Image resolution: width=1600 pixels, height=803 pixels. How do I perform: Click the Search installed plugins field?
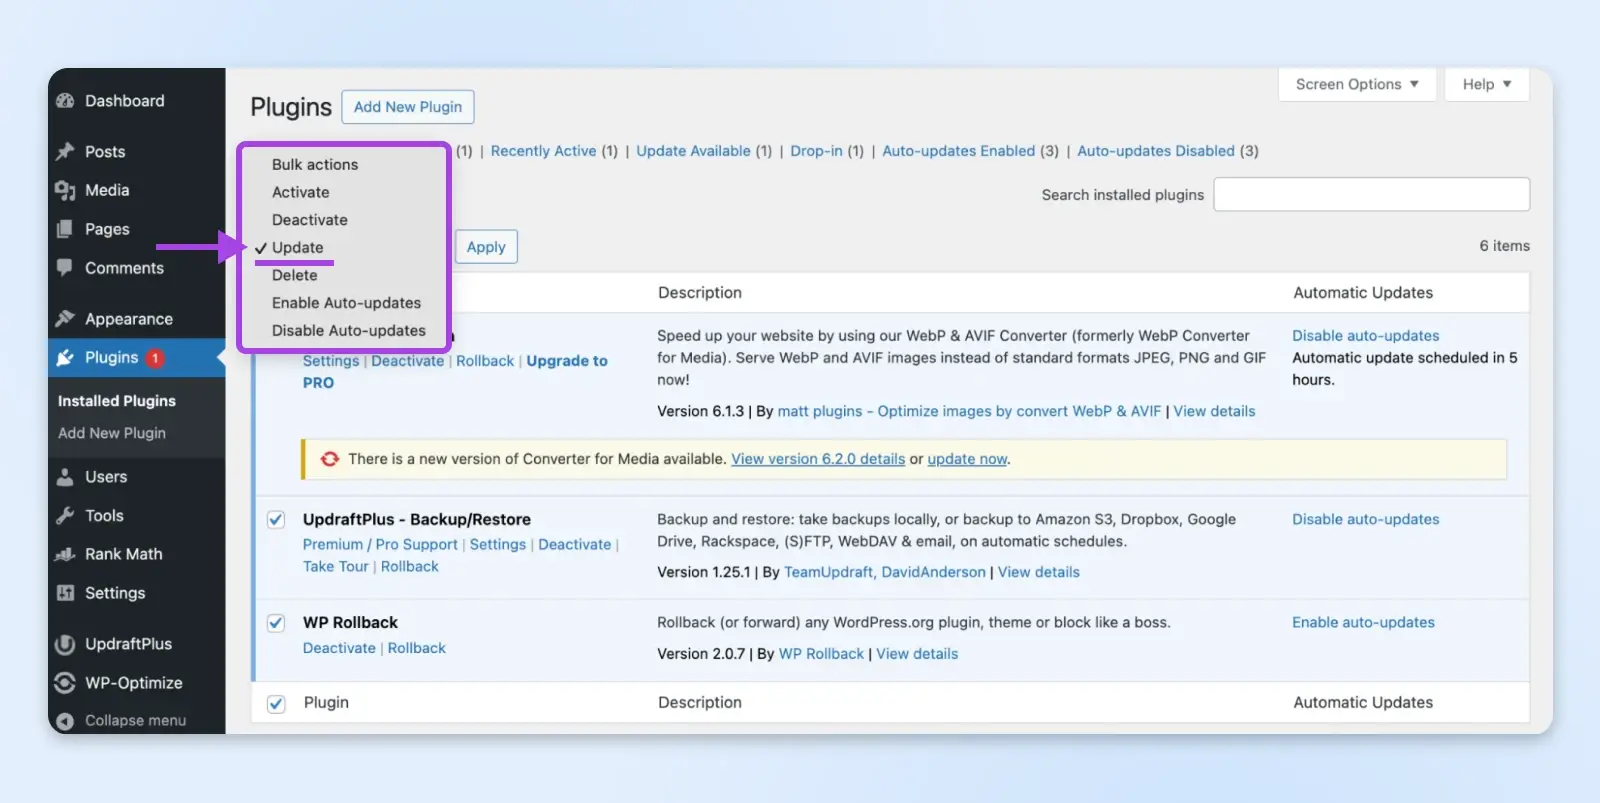pos(1371,195)
